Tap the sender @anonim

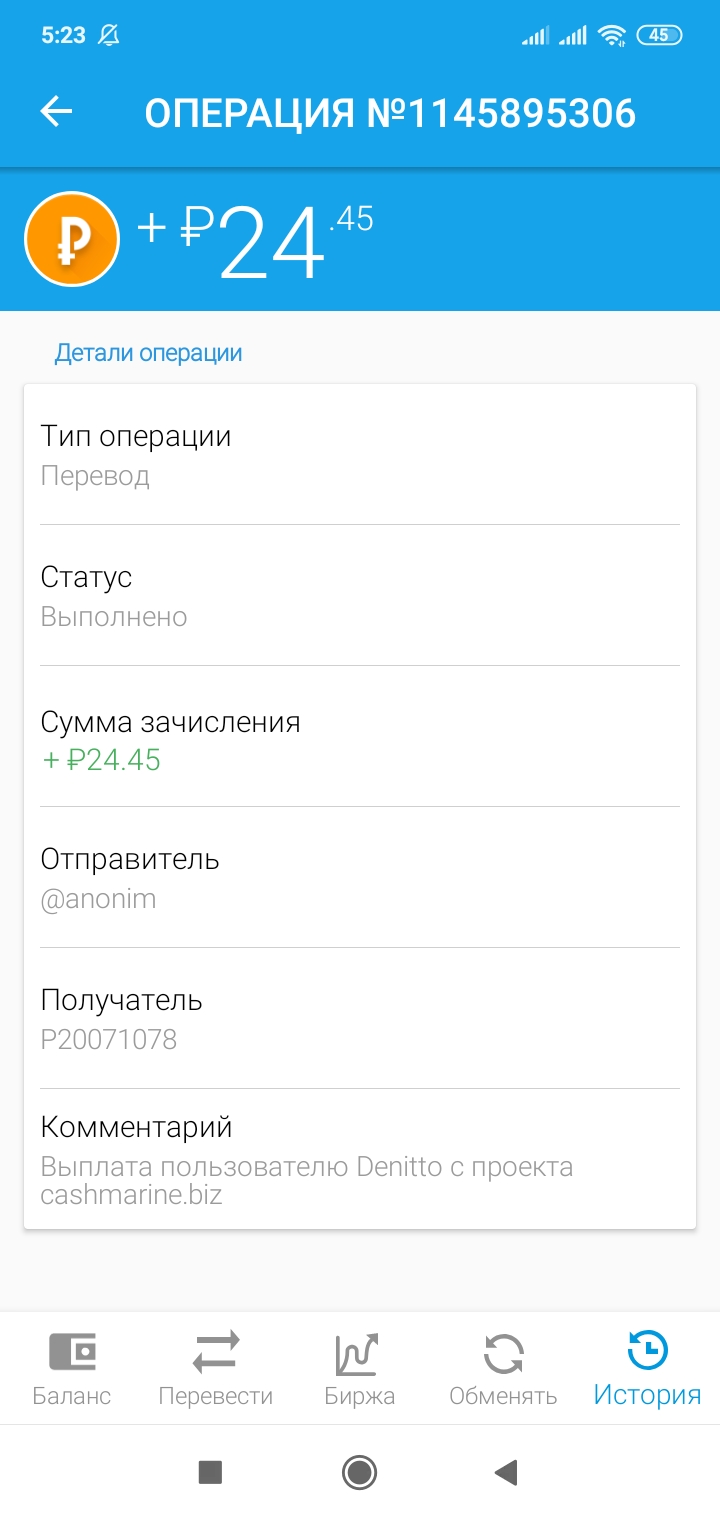pos(99,899)
